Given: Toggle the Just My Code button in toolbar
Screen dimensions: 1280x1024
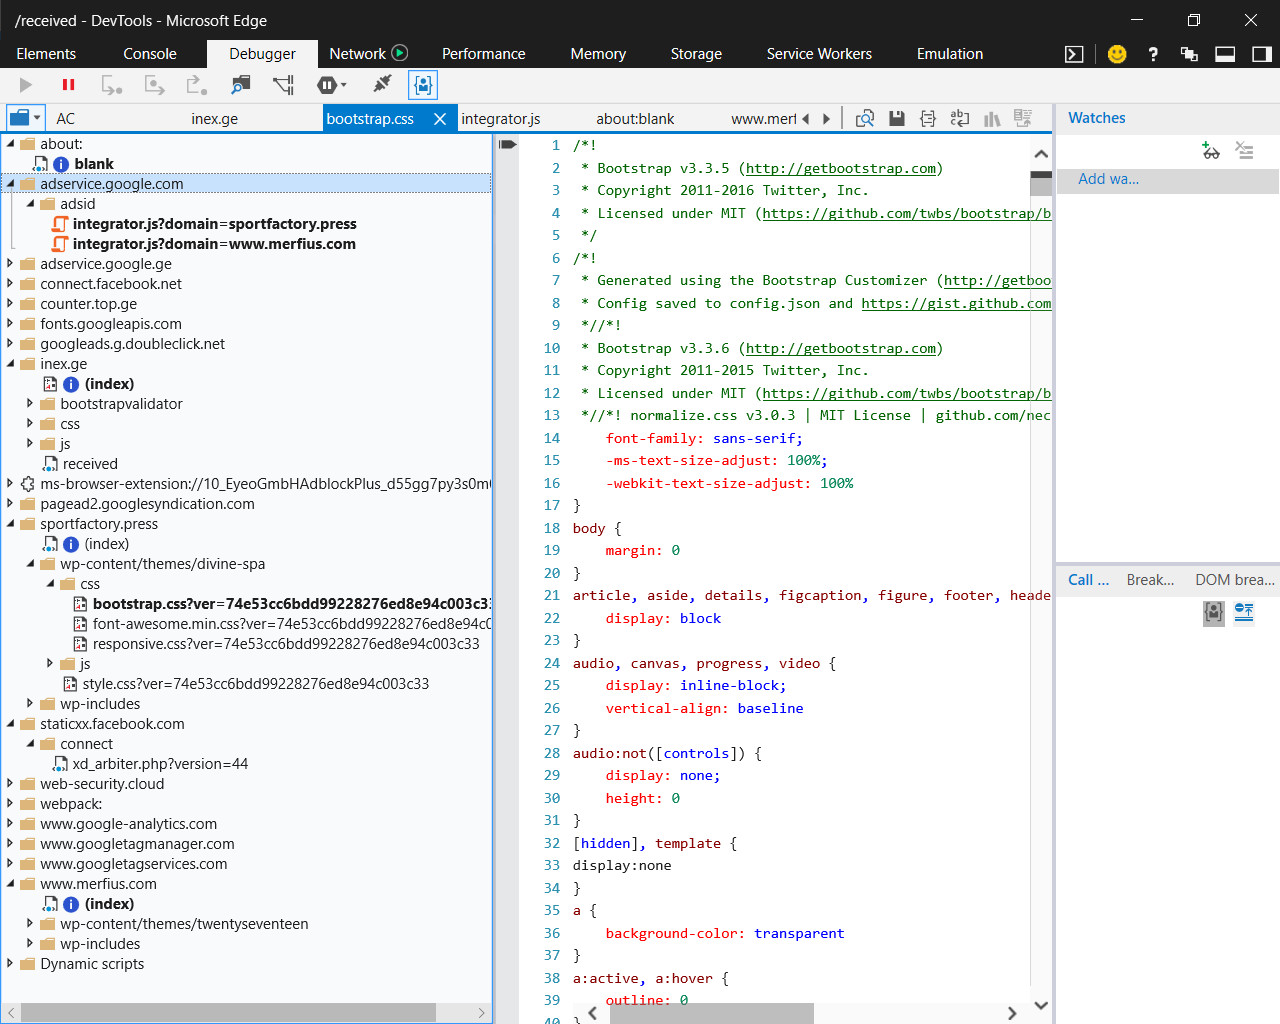Looking at the screenshot, I should tap(423, 85).
